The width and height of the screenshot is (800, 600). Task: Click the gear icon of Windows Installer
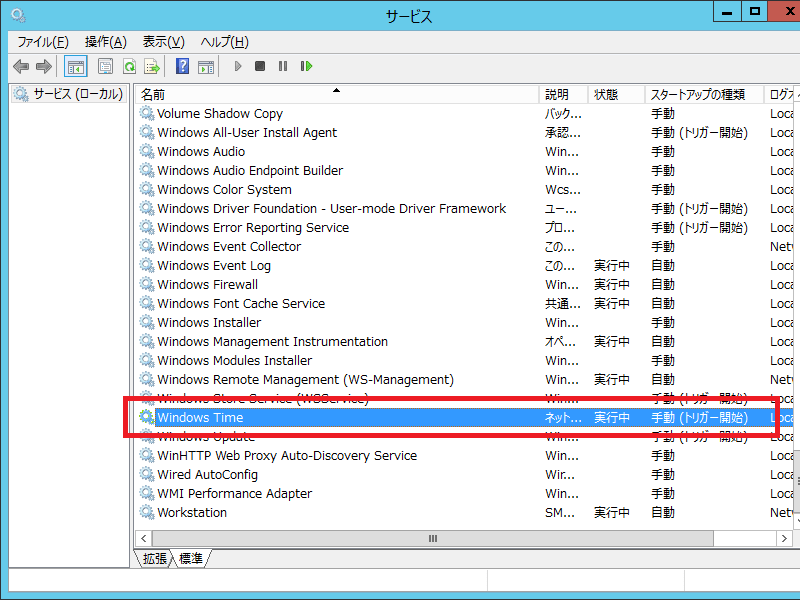pos(147,322)
